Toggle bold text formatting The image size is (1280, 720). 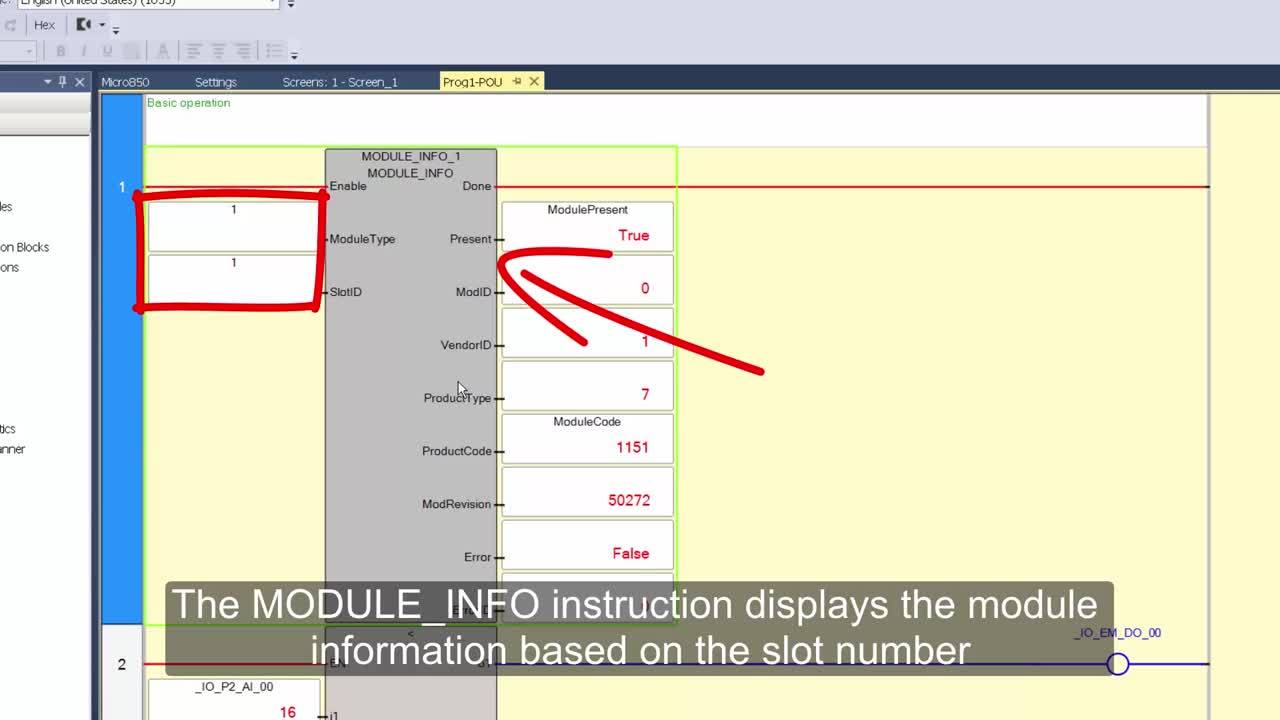[x=61, y=51]
